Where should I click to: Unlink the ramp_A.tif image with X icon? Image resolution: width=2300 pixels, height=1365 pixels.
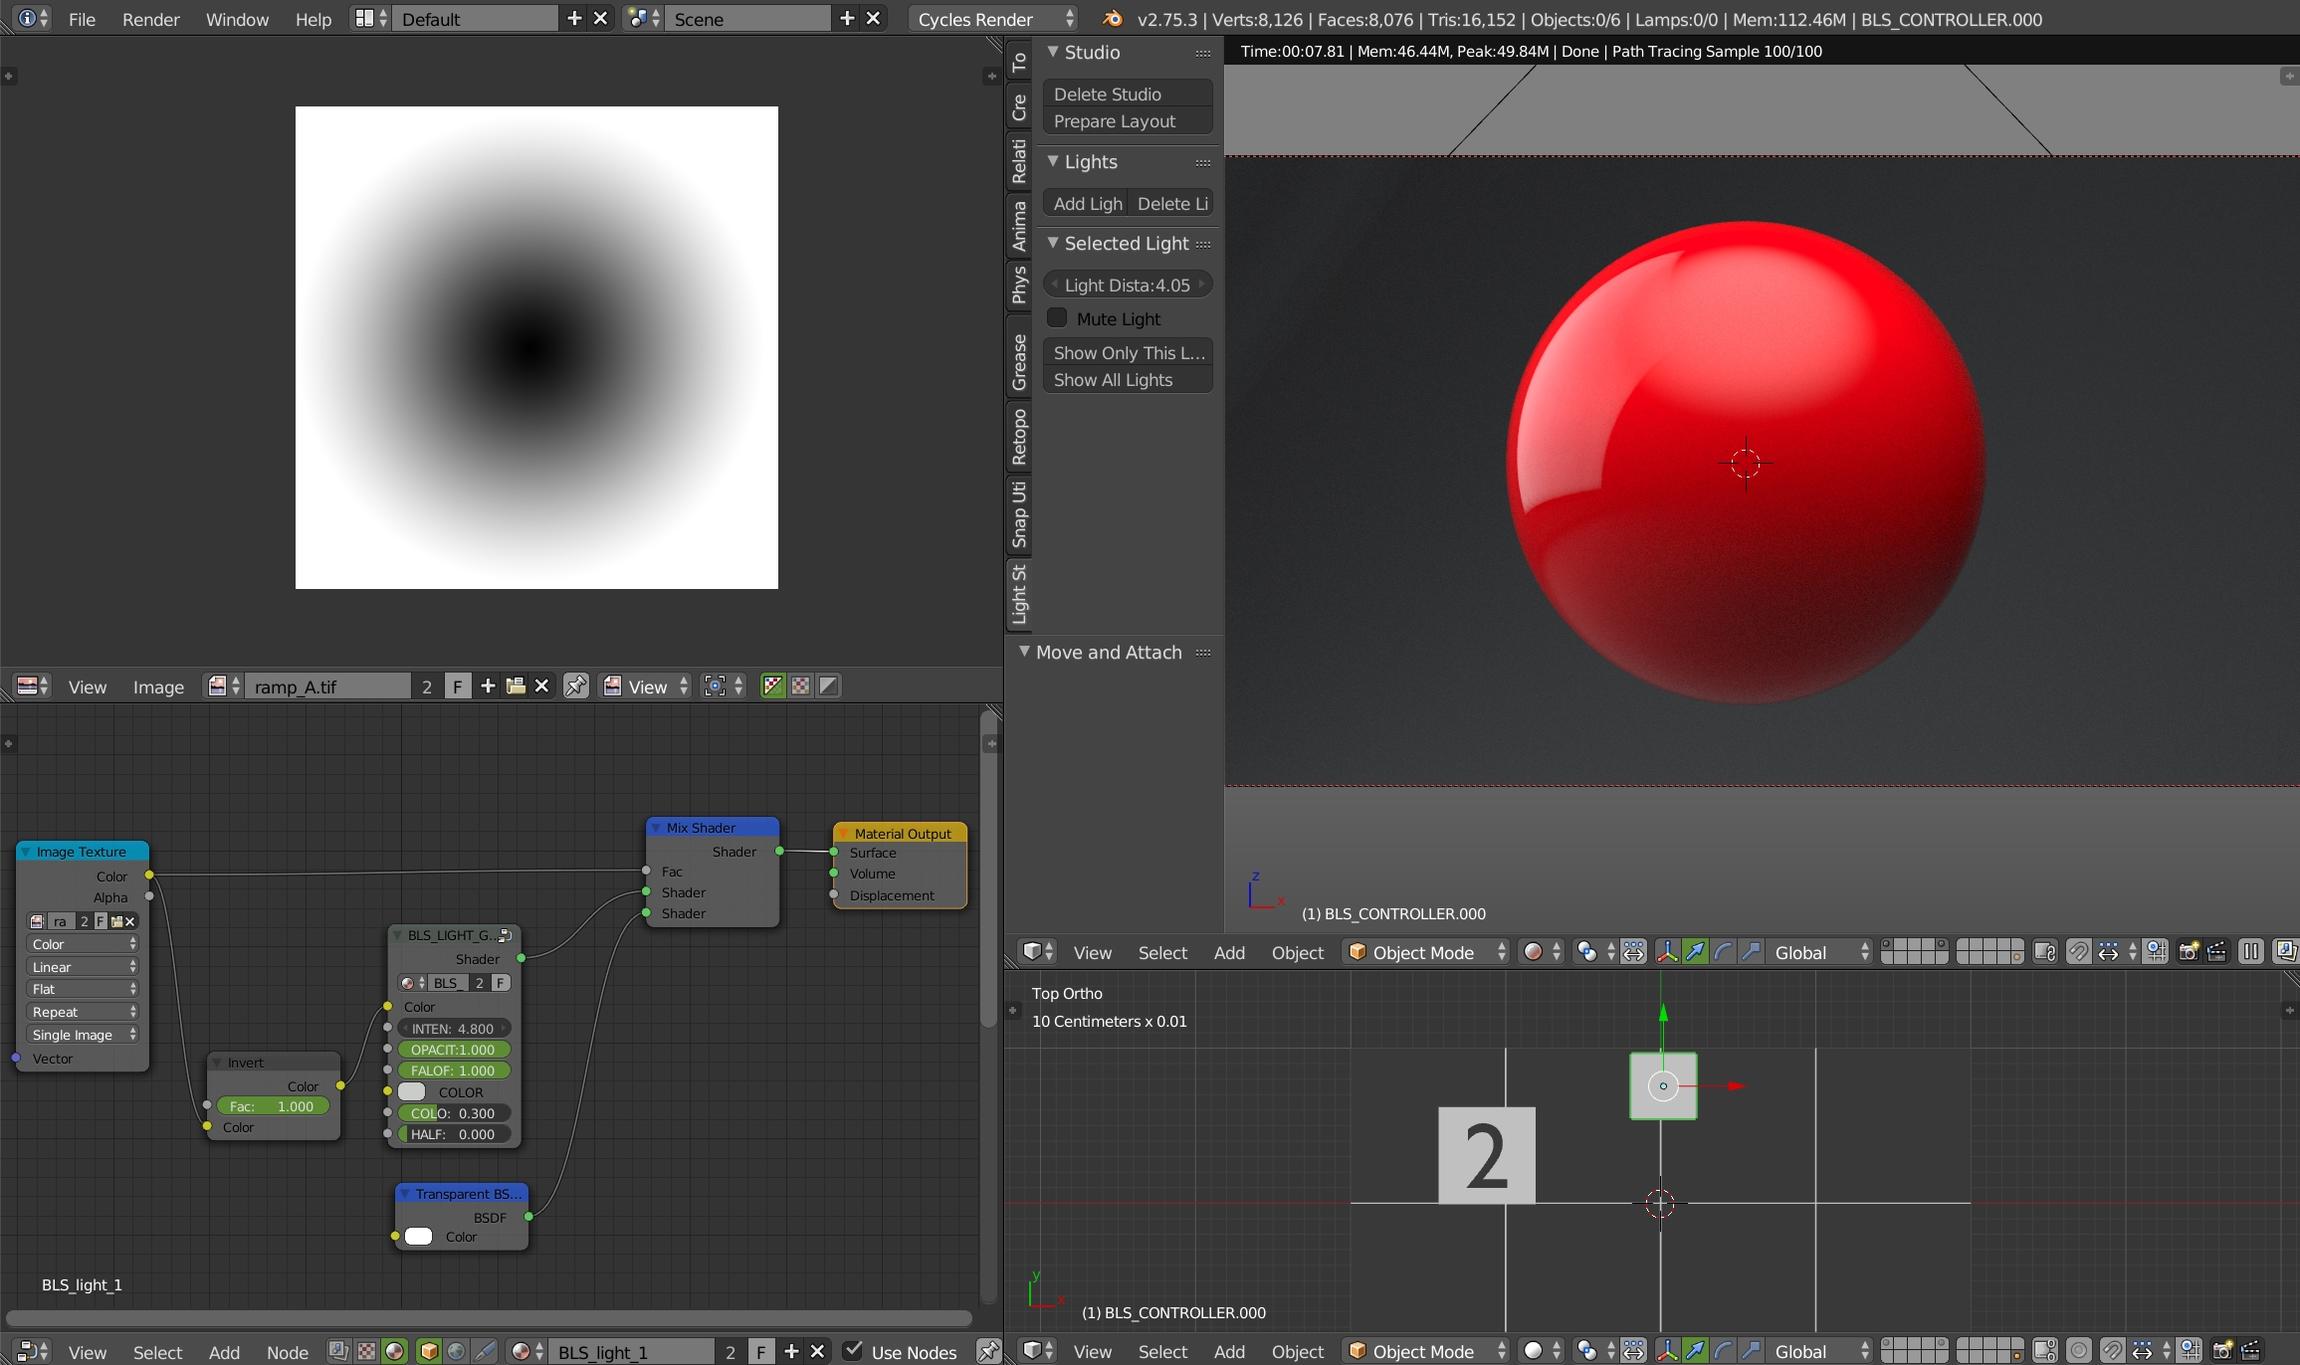pos(542,686)
